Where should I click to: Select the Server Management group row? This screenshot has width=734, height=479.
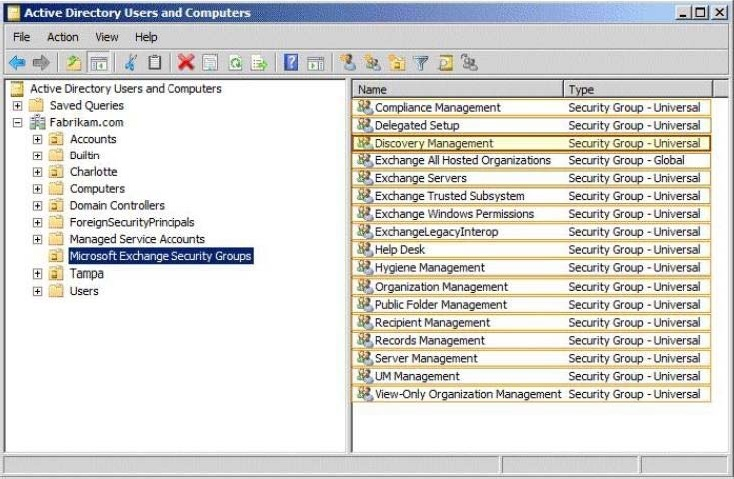pyautogui.click(x=531, y=358)
